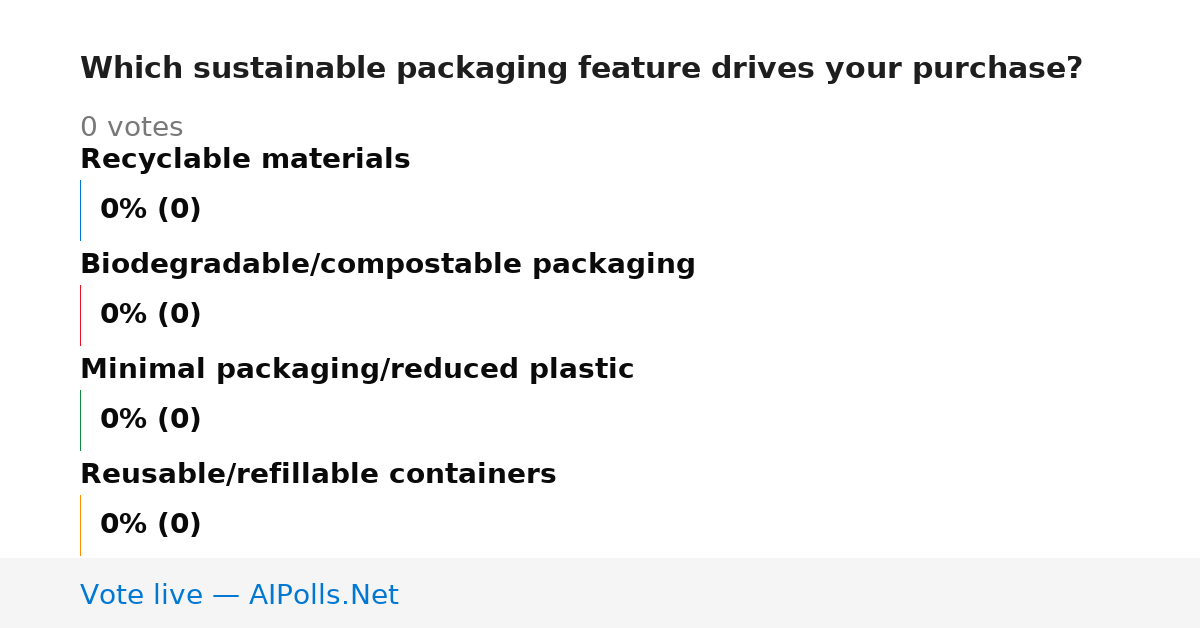Click the 0 votes total count
Viewport: 1200px width, 628px height.
(131, 128)
